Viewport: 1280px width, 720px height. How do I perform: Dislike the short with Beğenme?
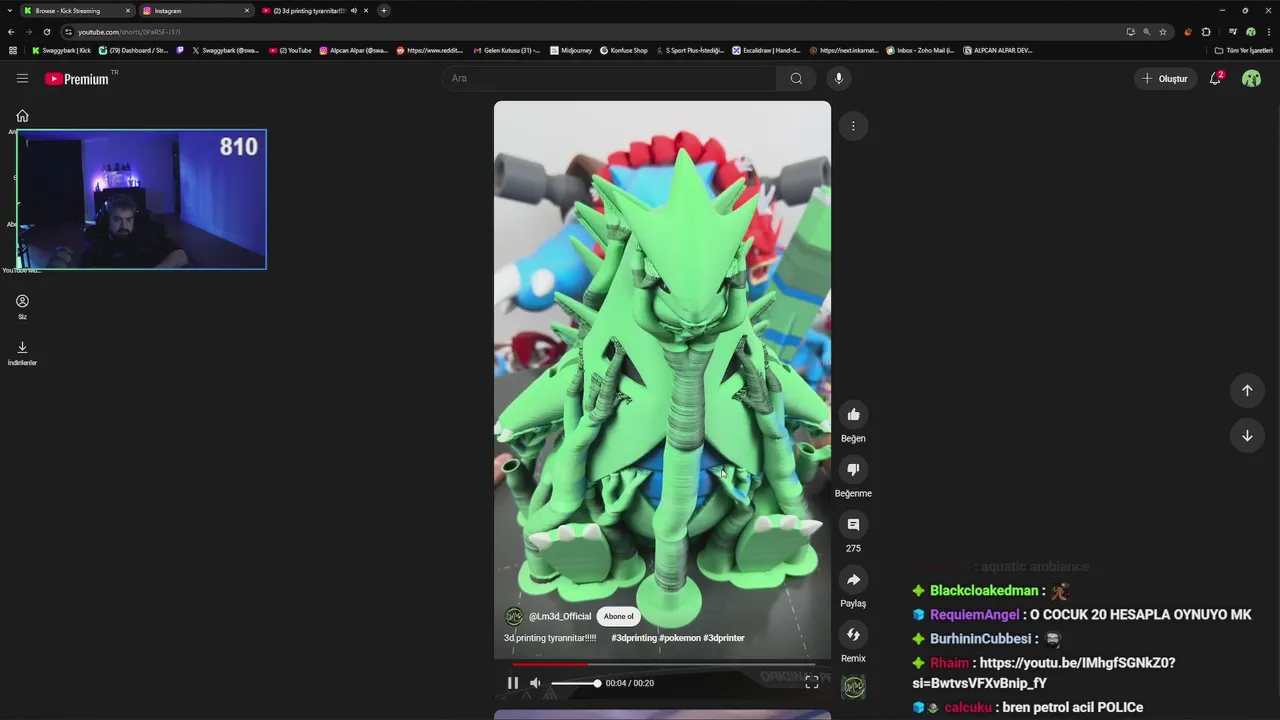pyautogui.click(x=853, y=470)
